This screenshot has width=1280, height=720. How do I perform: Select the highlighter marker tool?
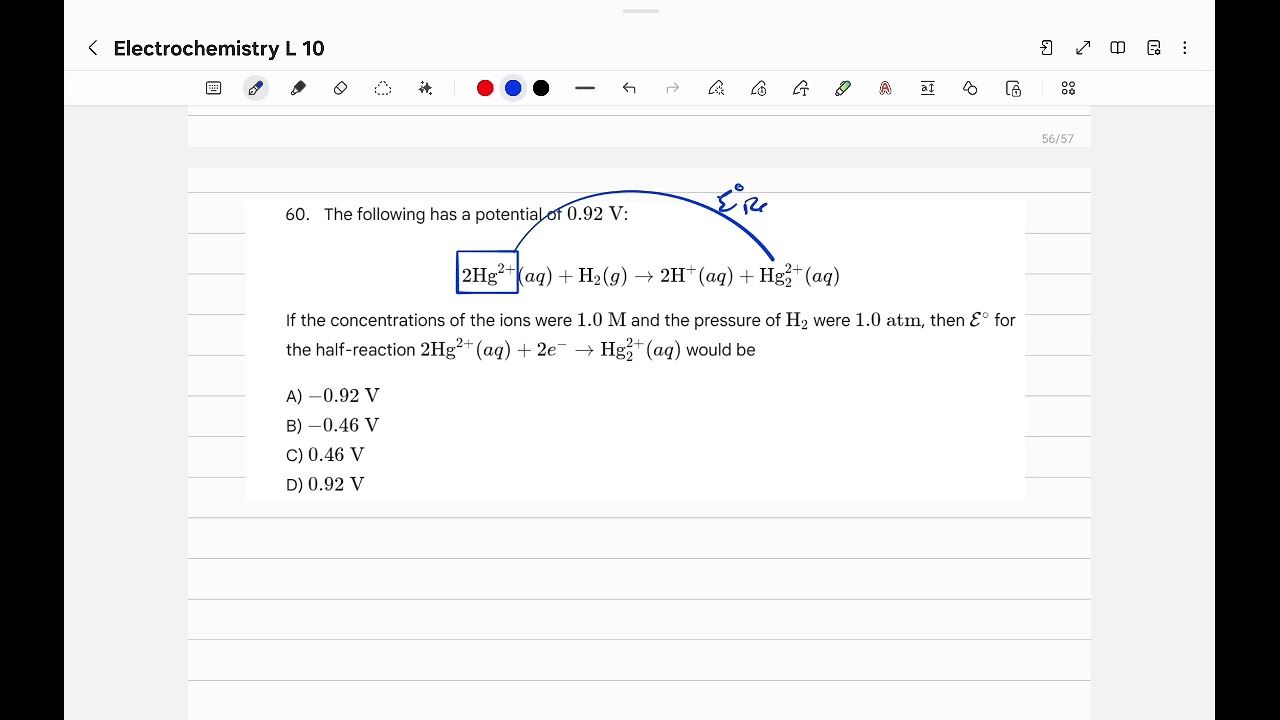(298, 88)
